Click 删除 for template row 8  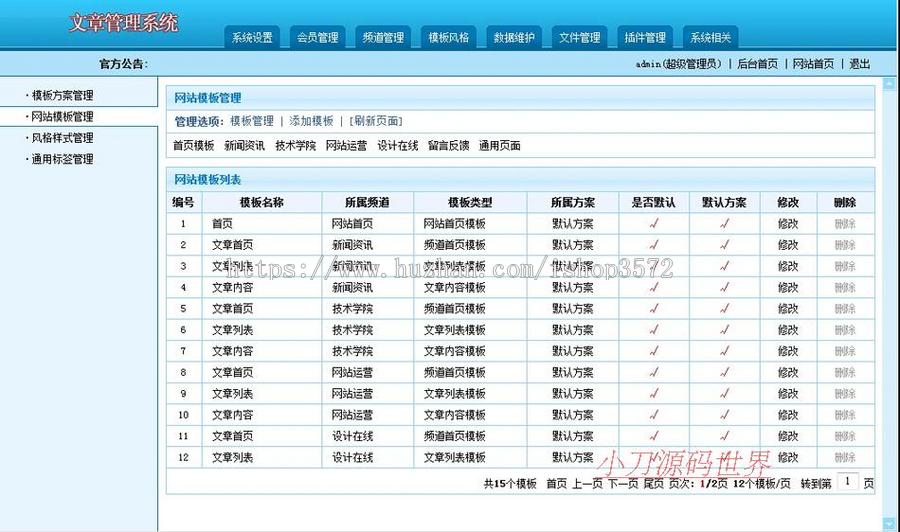click(845, 372)
